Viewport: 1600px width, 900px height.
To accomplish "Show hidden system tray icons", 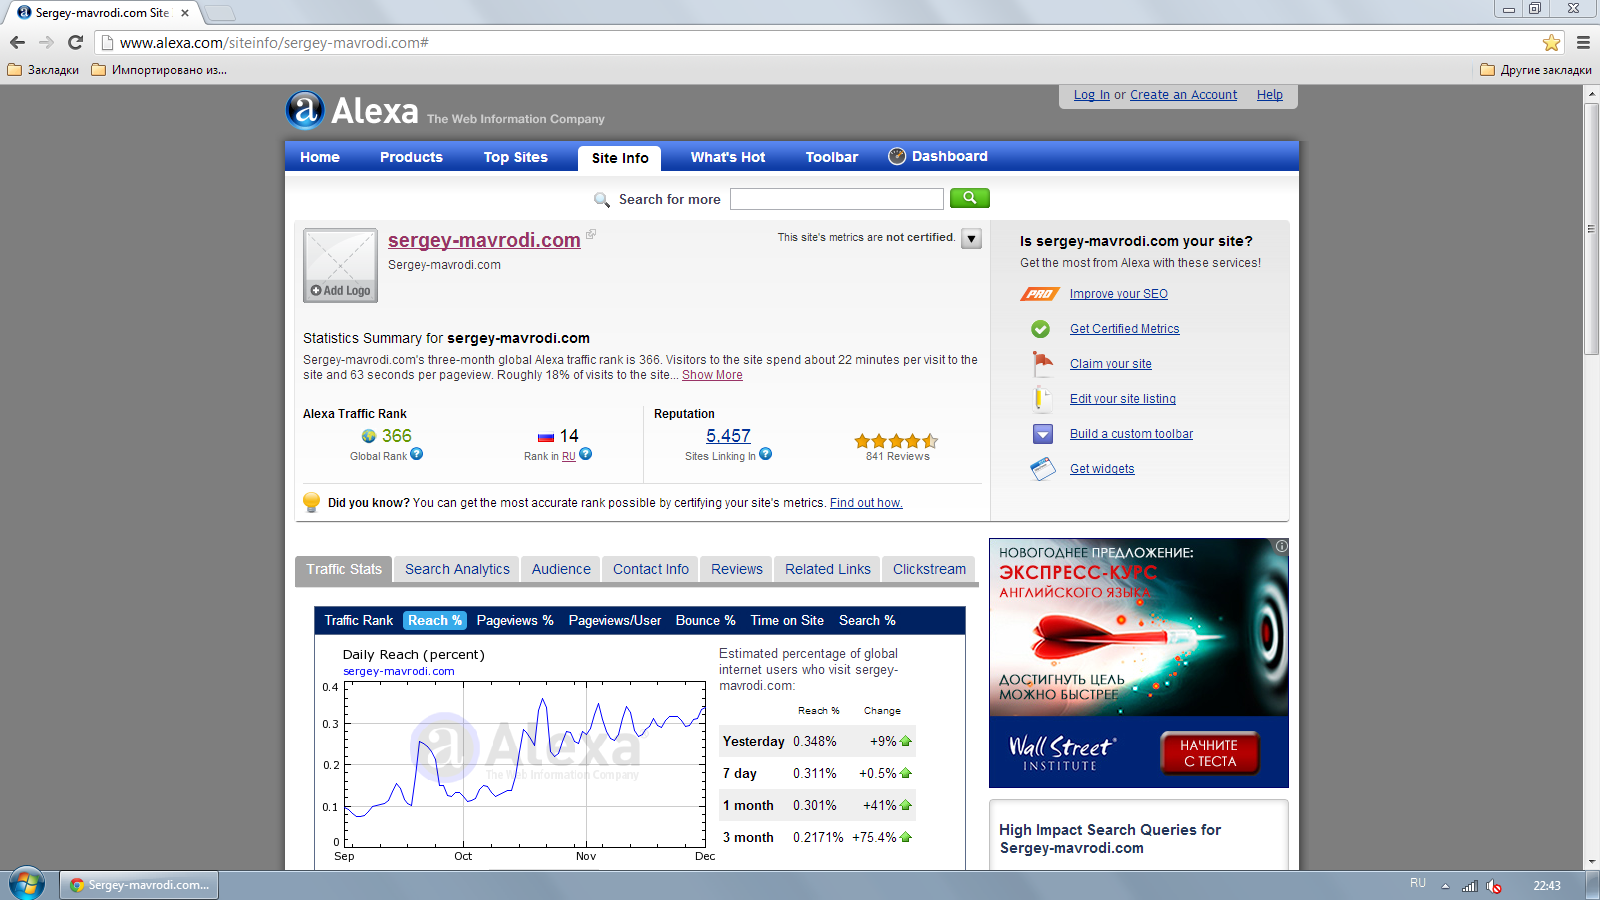I will [x=1445, y=886].
